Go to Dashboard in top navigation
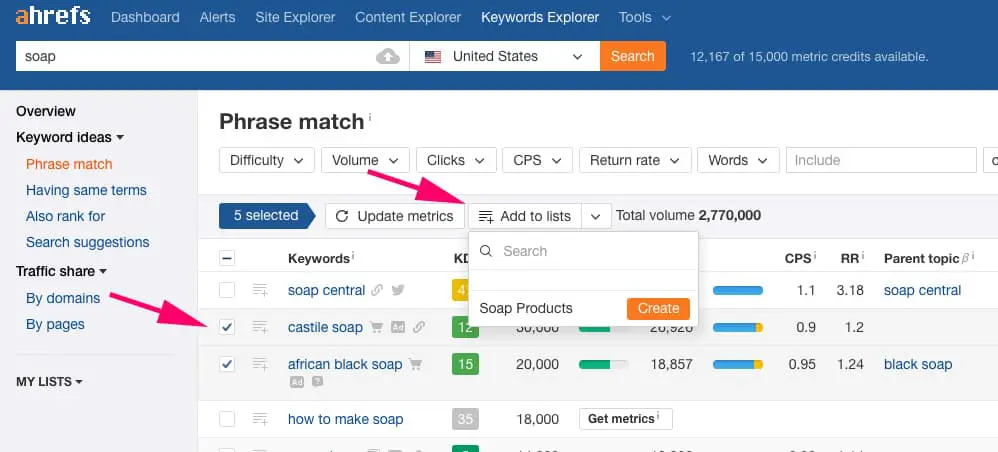 click(145, 17)
